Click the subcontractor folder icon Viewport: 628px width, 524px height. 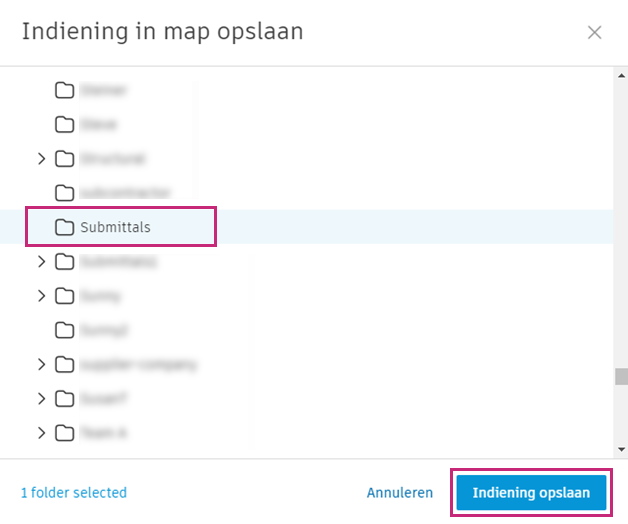click(x=65, y=193)
